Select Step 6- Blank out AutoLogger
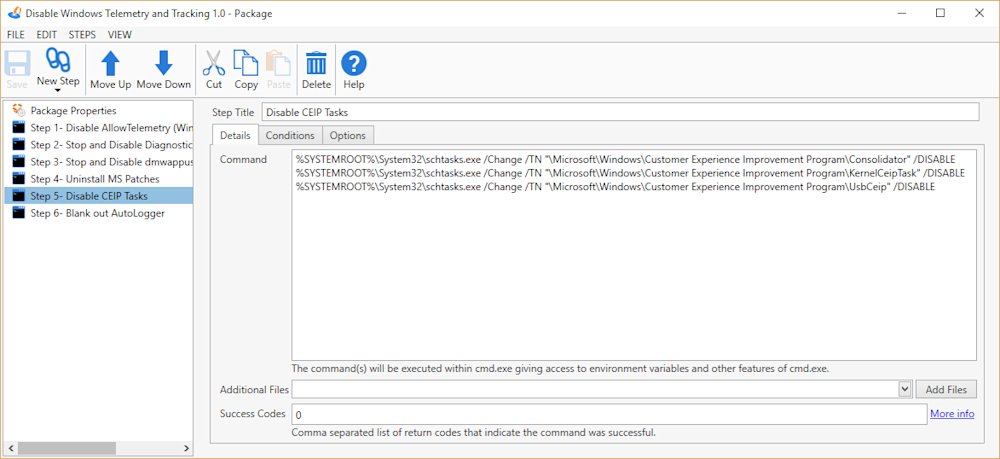 (98, 213)
